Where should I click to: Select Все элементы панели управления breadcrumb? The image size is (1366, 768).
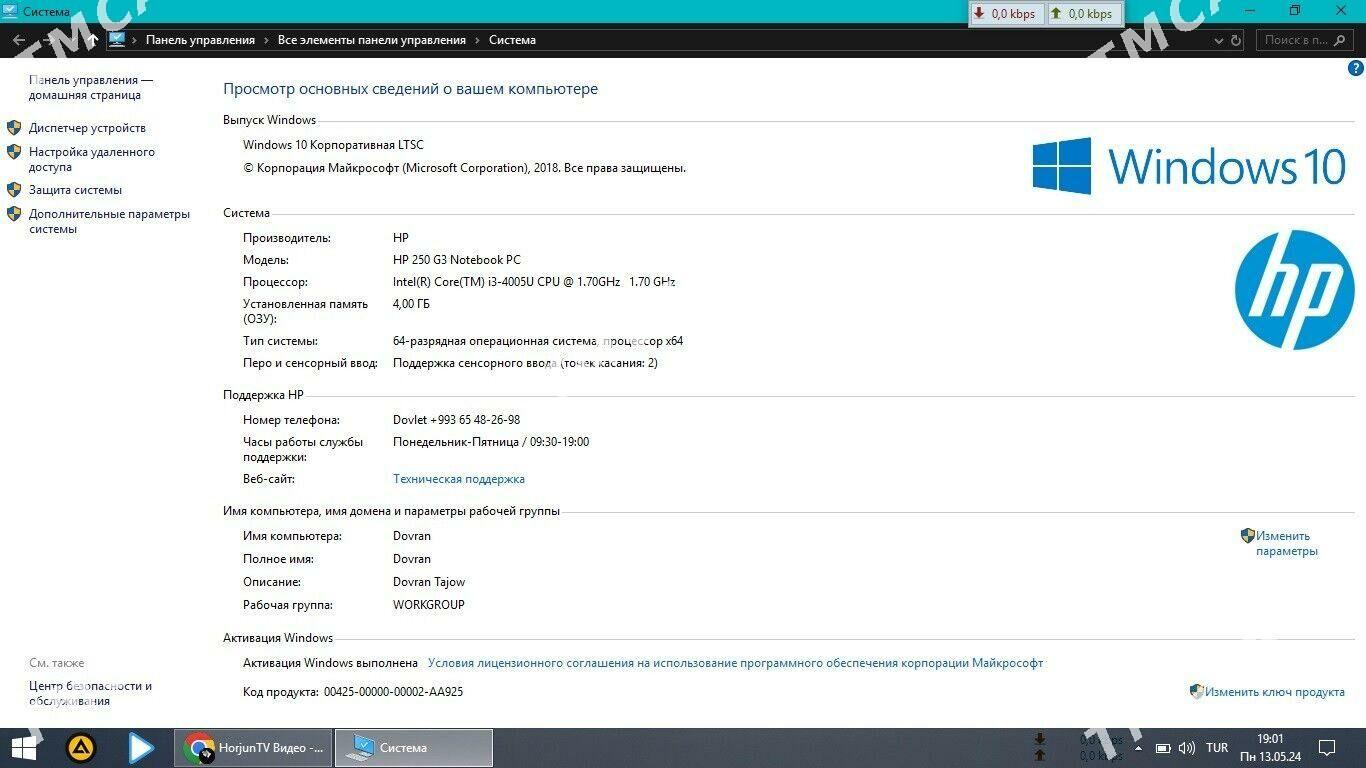(372, 40)
